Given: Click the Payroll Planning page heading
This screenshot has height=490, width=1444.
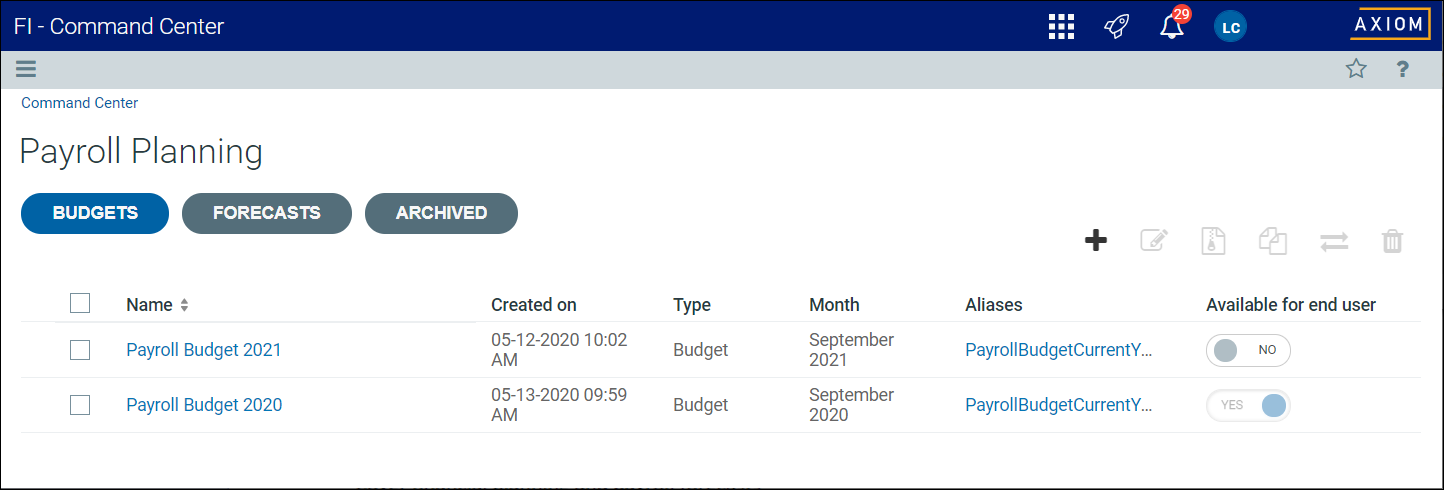Looking at the screenshot, I should pos(141,152).
